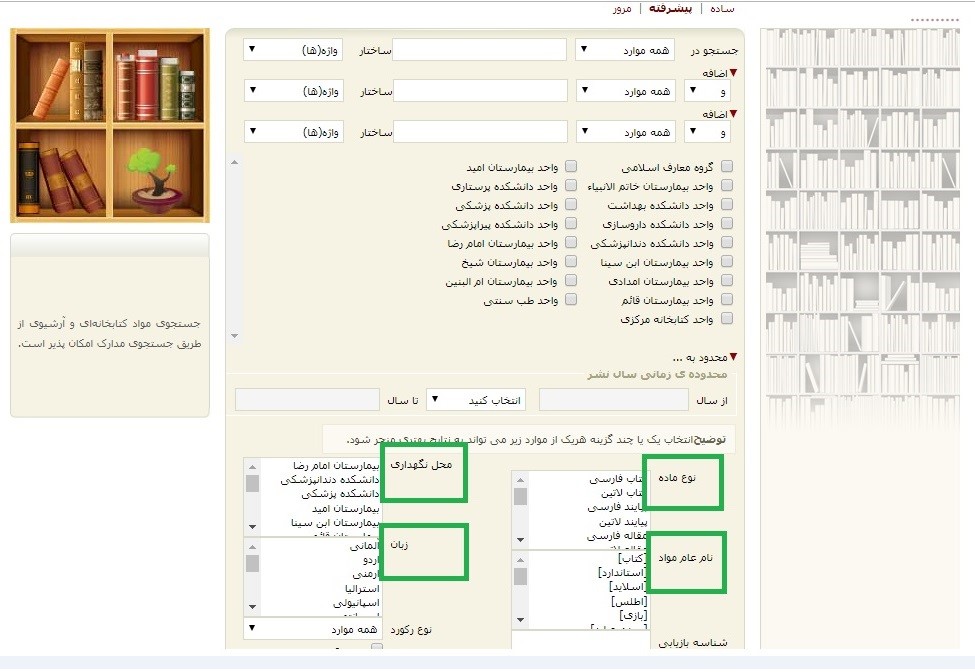
Task: Open the نوع رکورد همه موارد dropdown
Action: [x=313, y=628]
